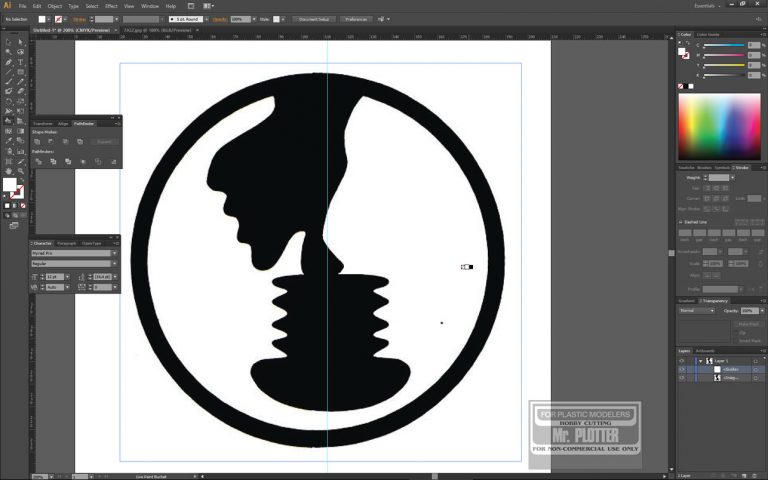
Task: Select the Selection tool (black arrow)
Action: 8,41
